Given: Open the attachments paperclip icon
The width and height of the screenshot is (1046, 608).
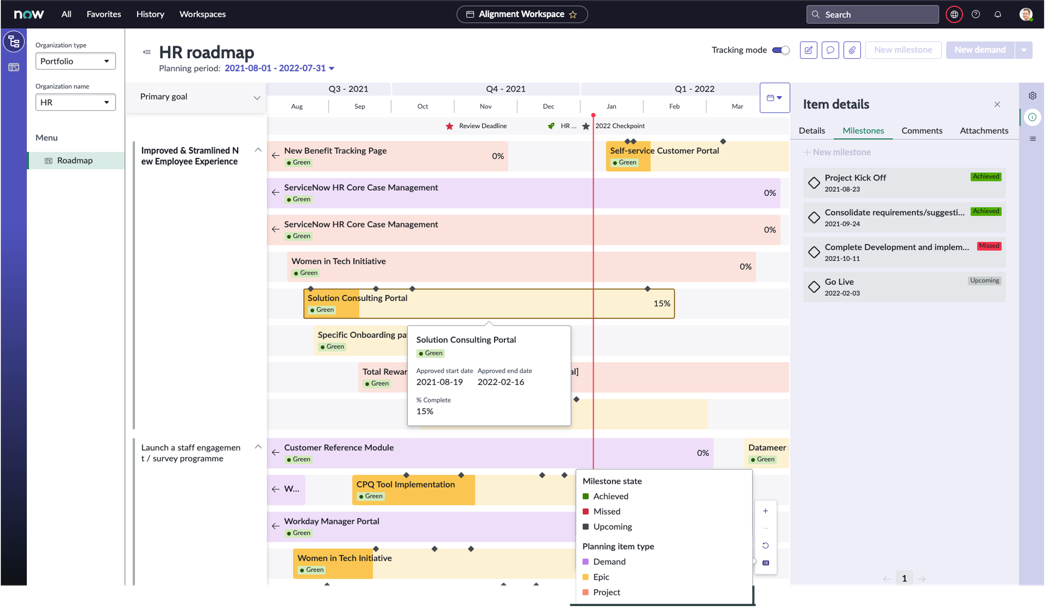Looking at the screenshot, I should point(852,50).
